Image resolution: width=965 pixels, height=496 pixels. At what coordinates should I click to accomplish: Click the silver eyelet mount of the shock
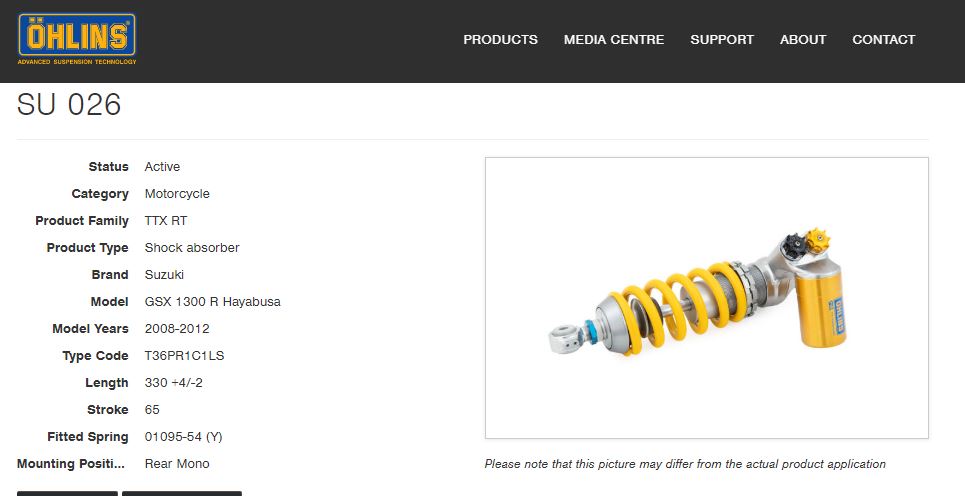tap(565, 339)
